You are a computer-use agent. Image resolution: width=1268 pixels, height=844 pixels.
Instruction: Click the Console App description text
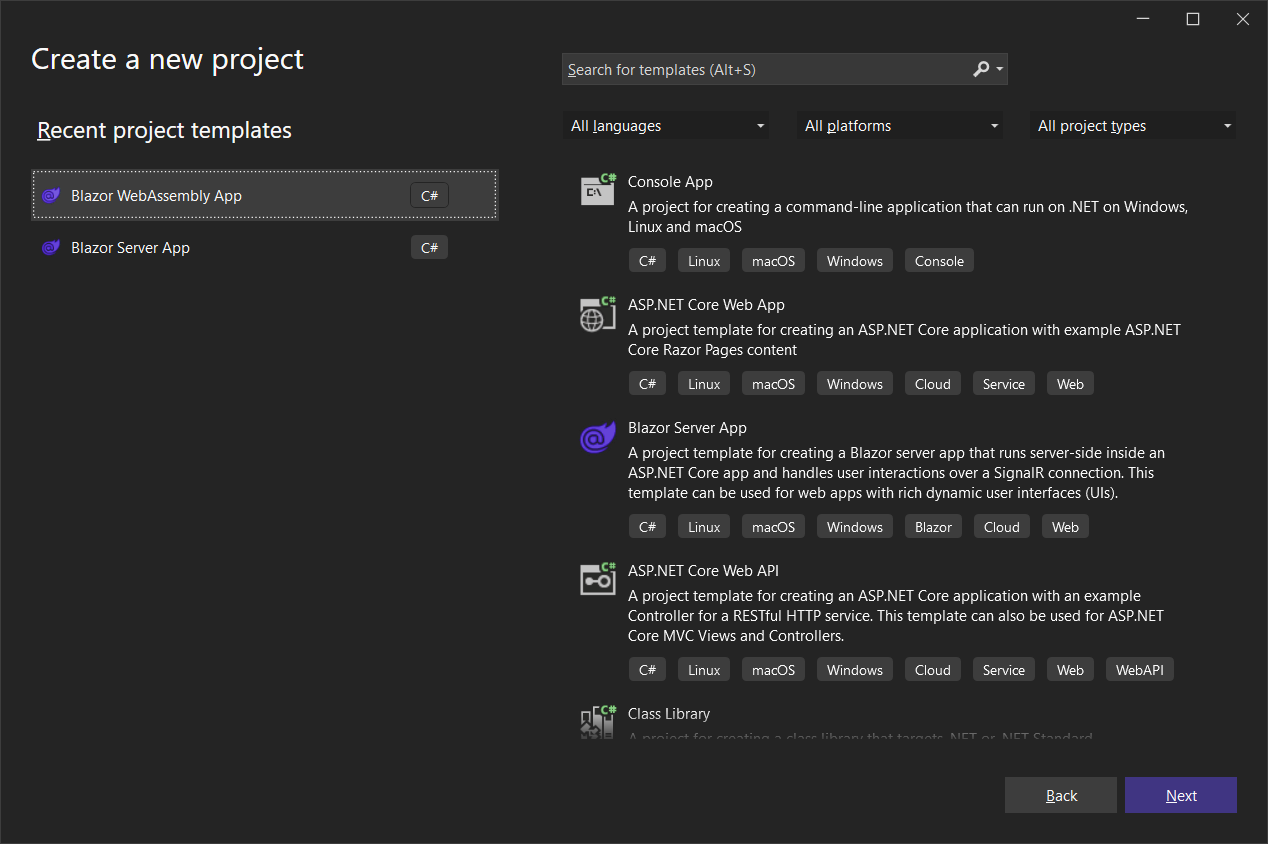[x=908, y=217]
